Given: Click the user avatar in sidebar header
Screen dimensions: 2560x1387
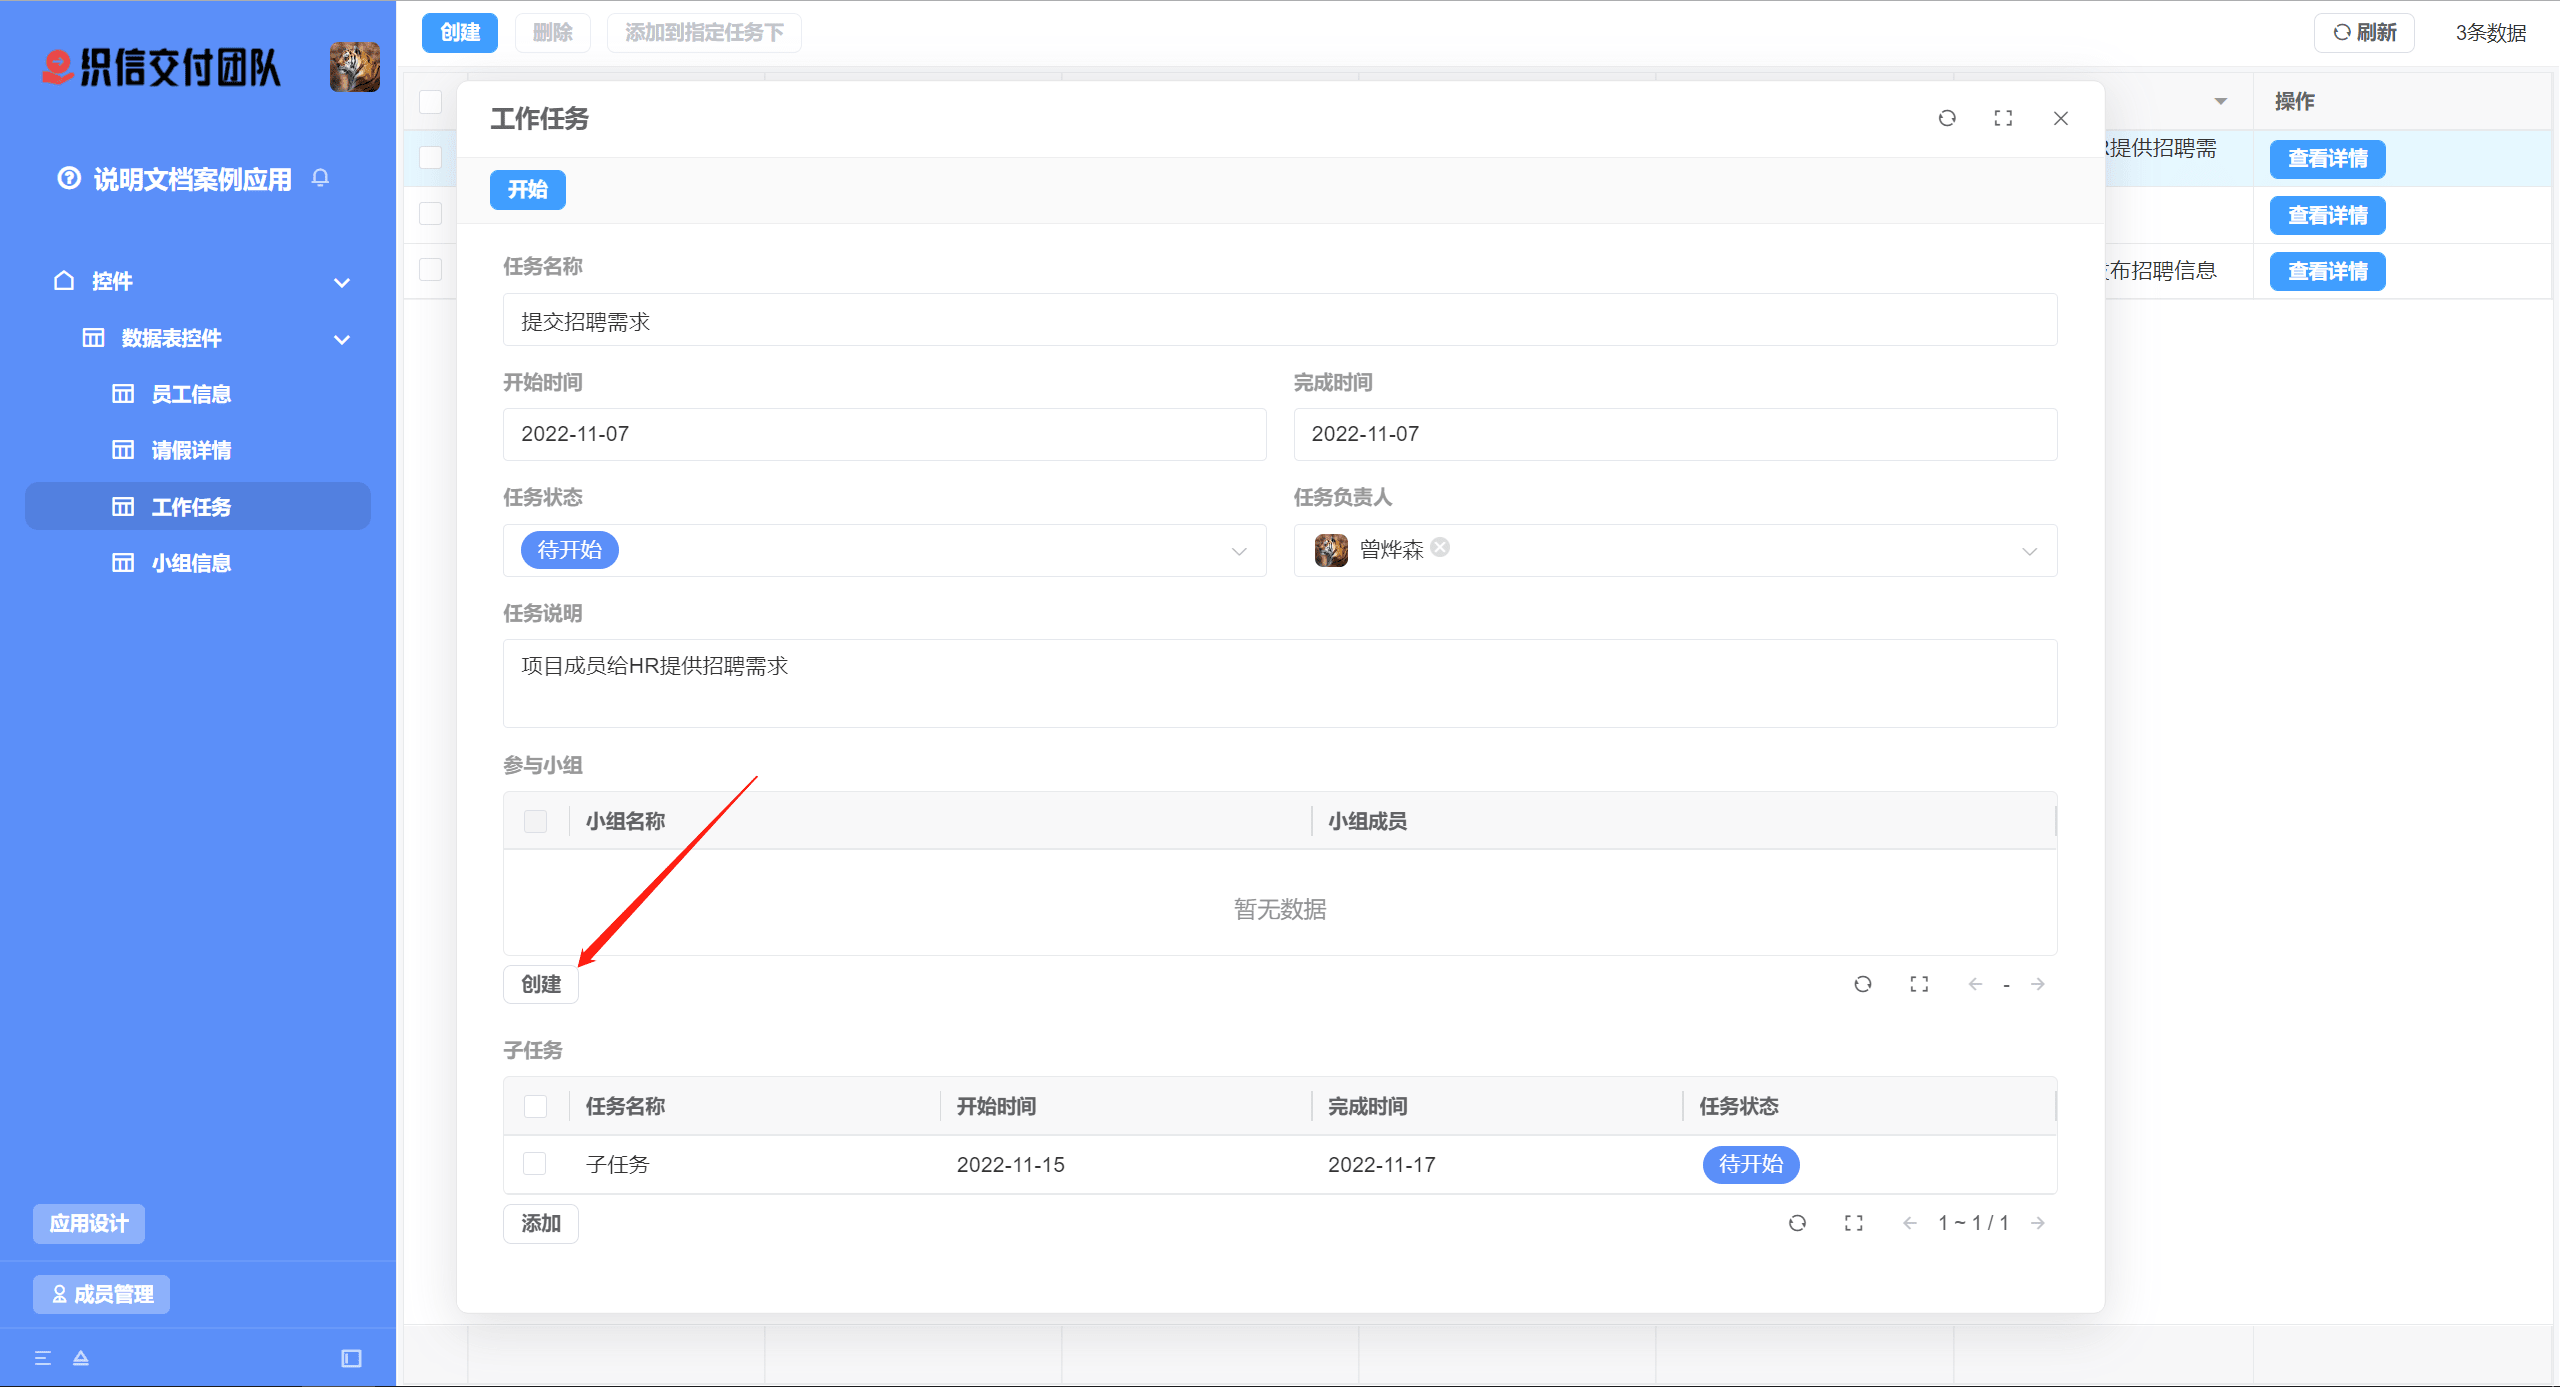Looking at the screenshot, I should click(355, 67).
